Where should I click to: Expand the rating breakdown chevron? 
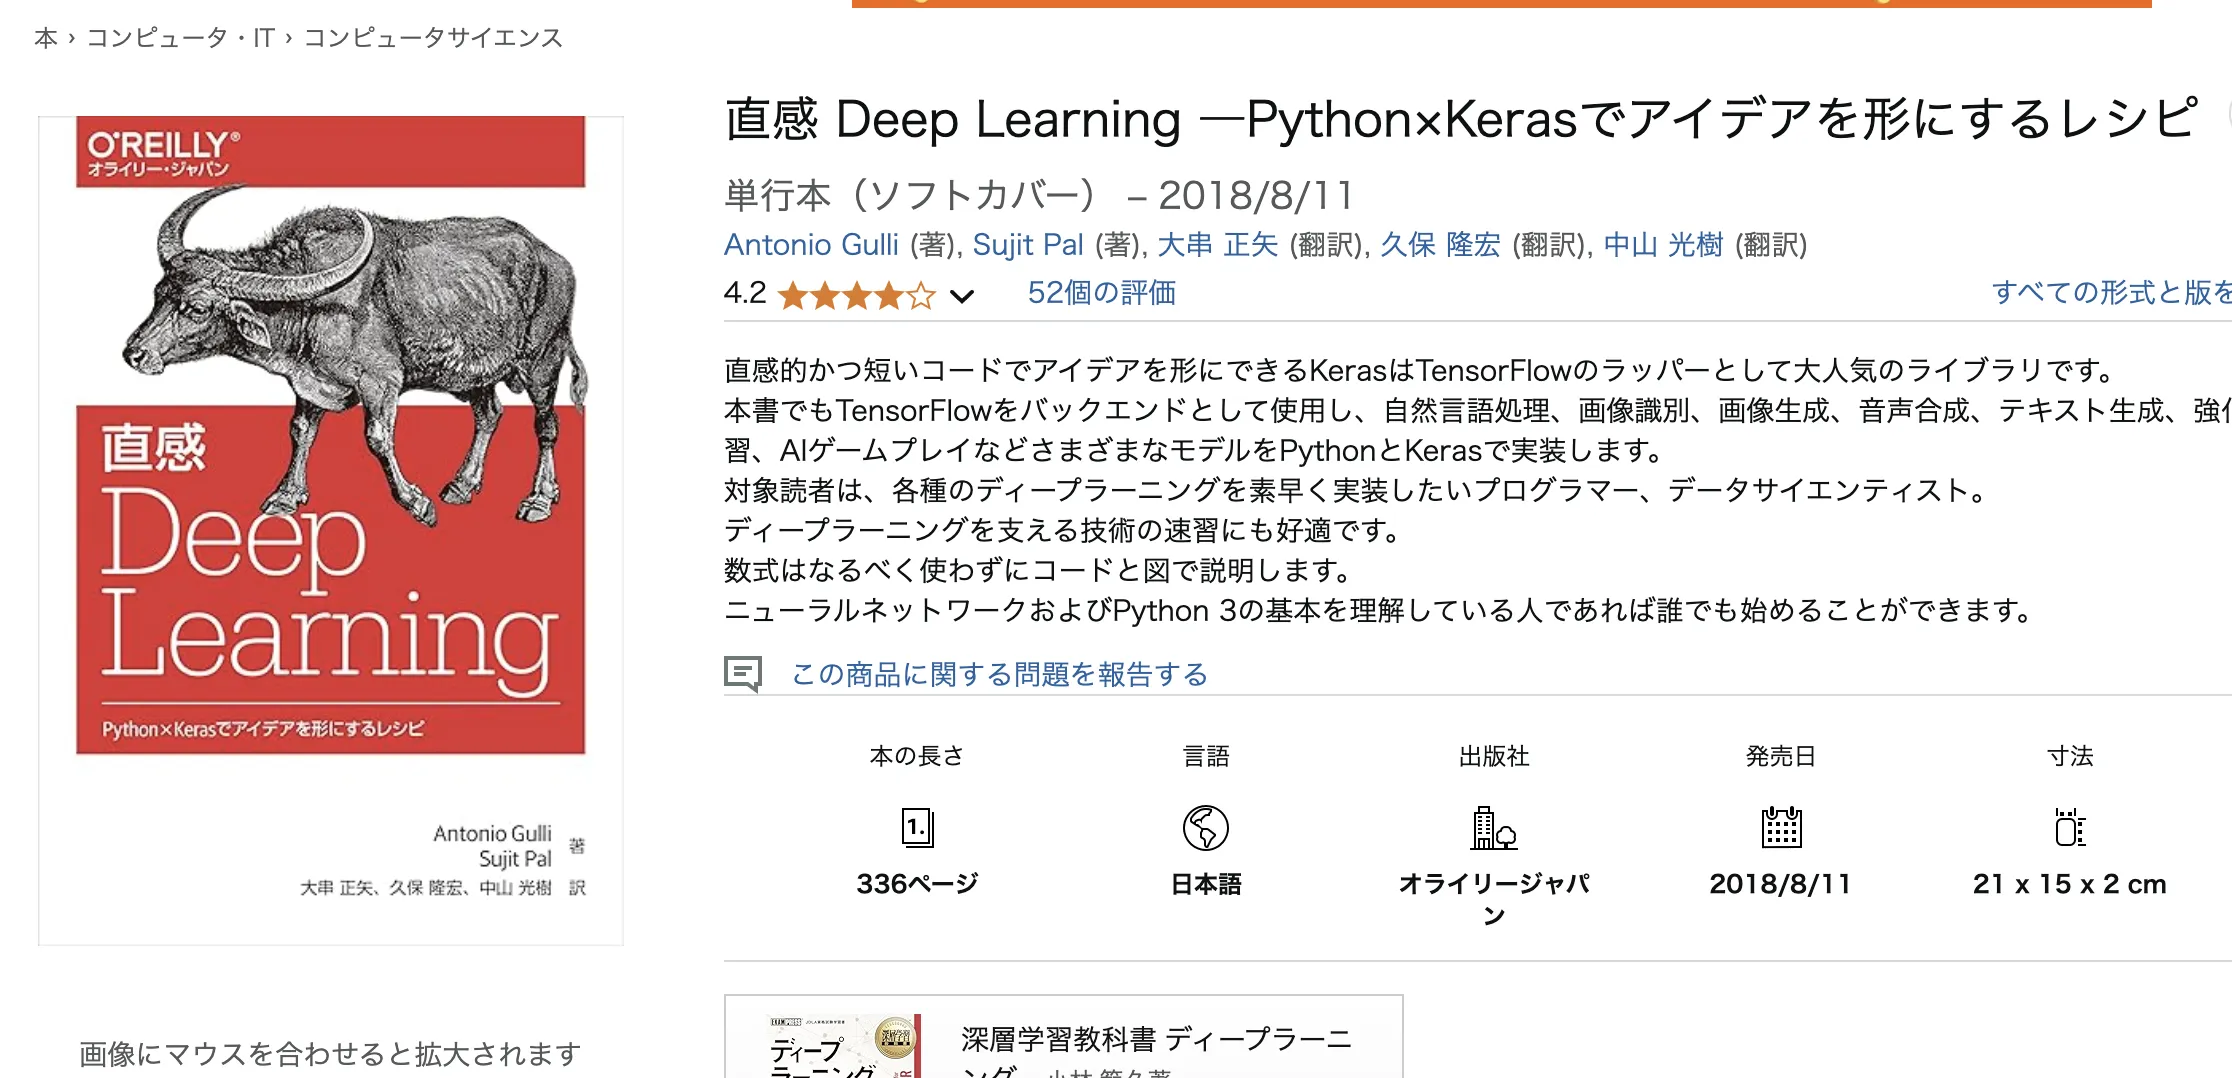[x=961, y=296]
